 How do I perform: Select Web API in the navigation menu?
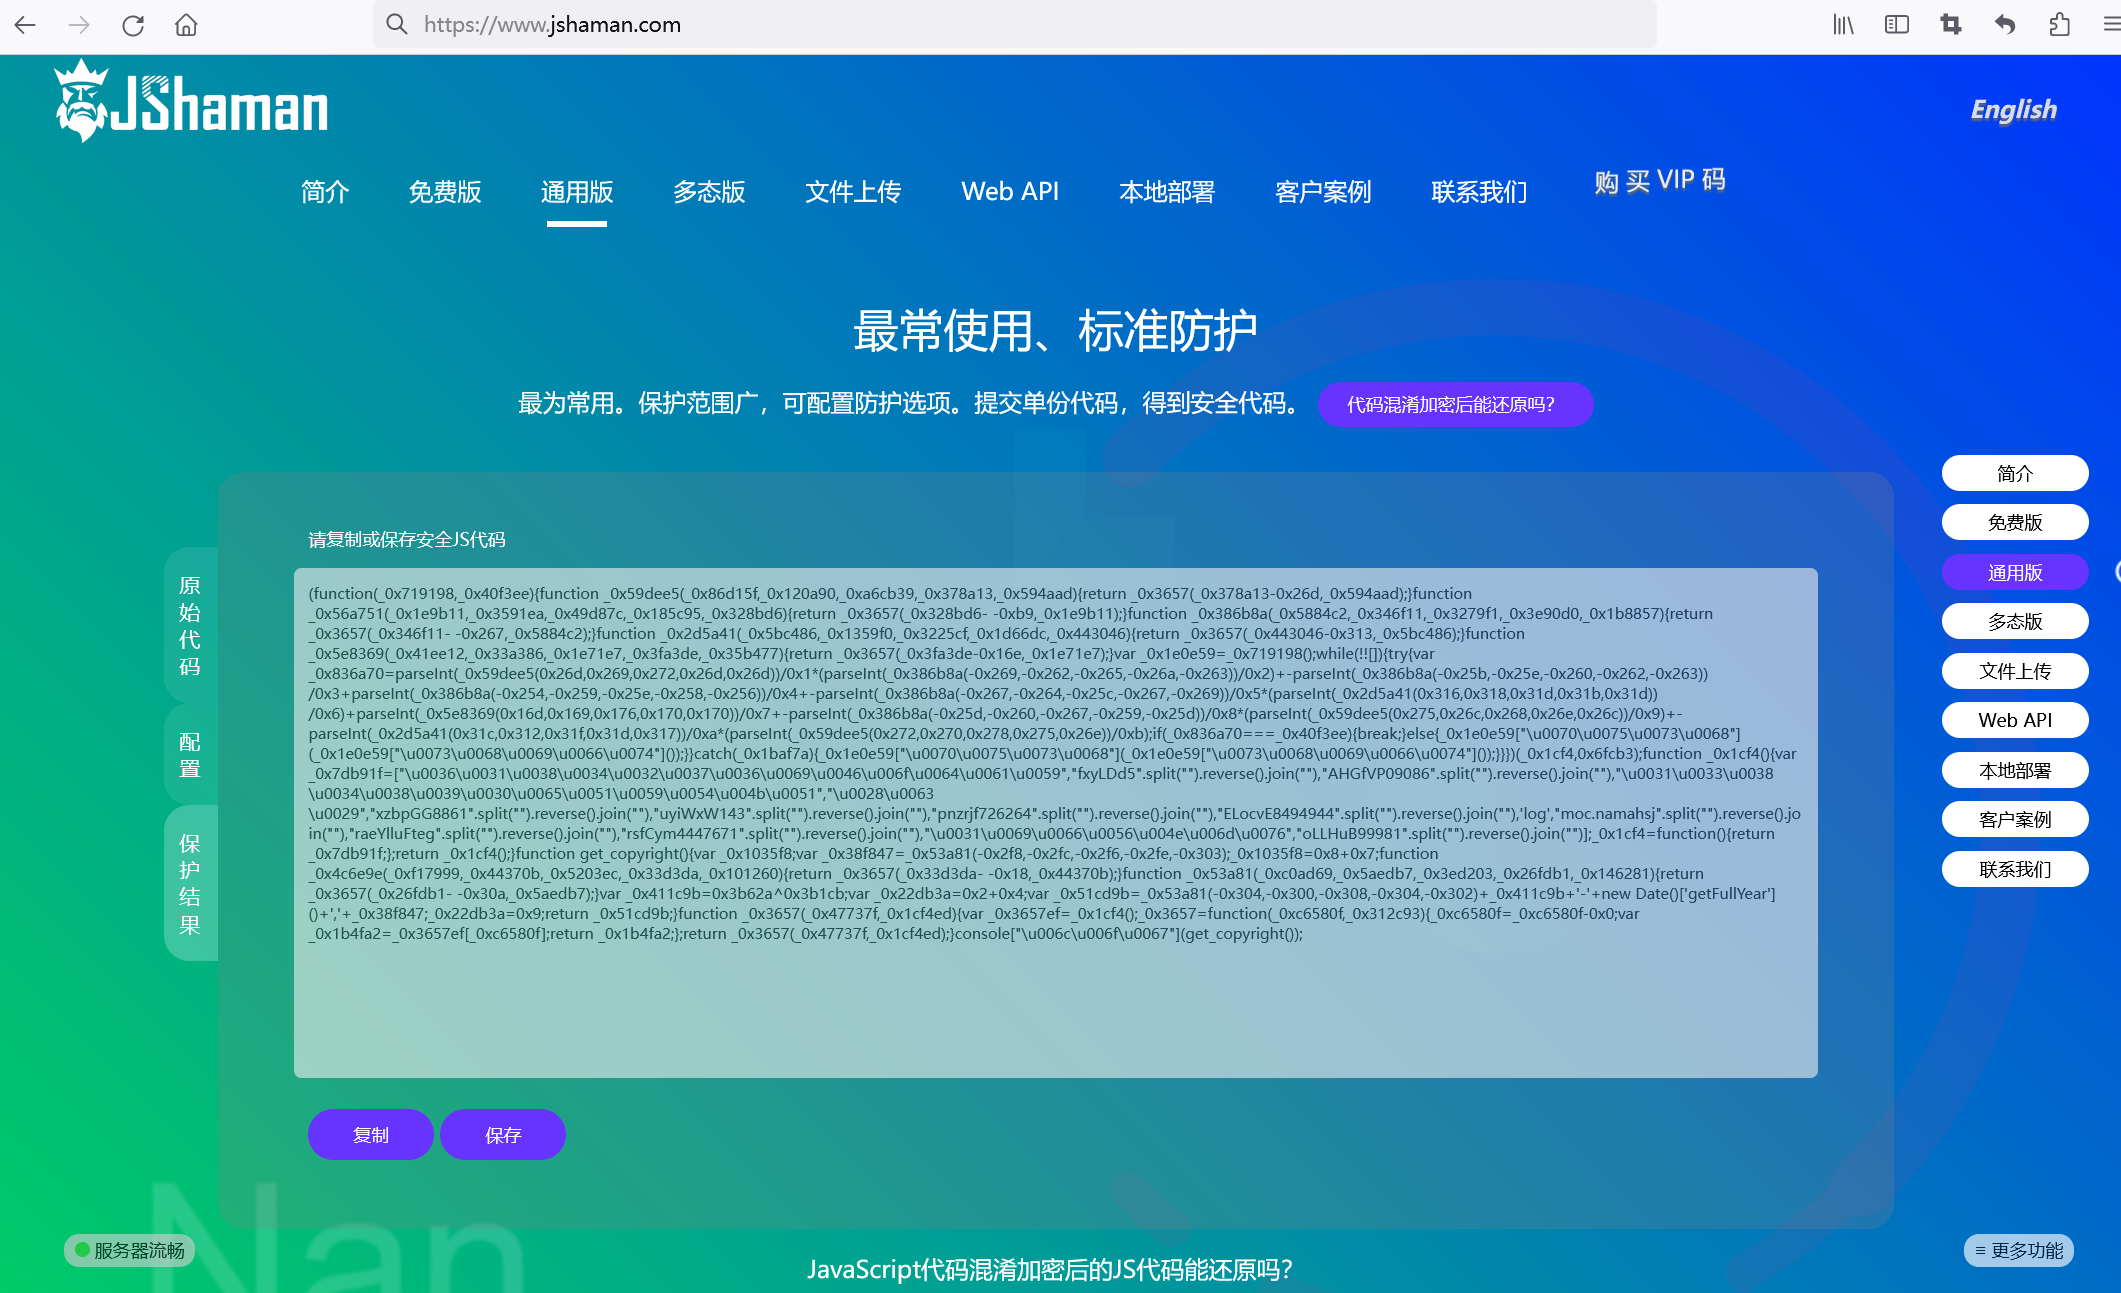pos(1009,192)
